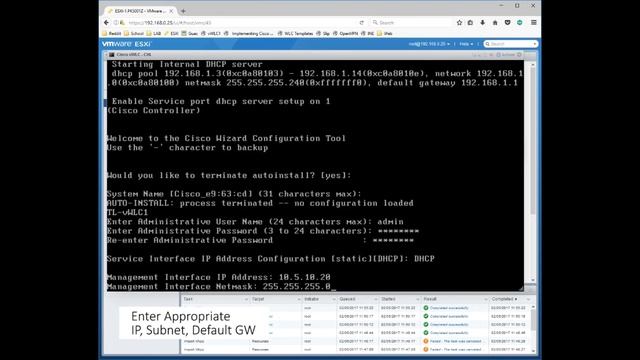Open the OpenVPN bookmark
640x360 pixels.
click(x=345, y=33)
